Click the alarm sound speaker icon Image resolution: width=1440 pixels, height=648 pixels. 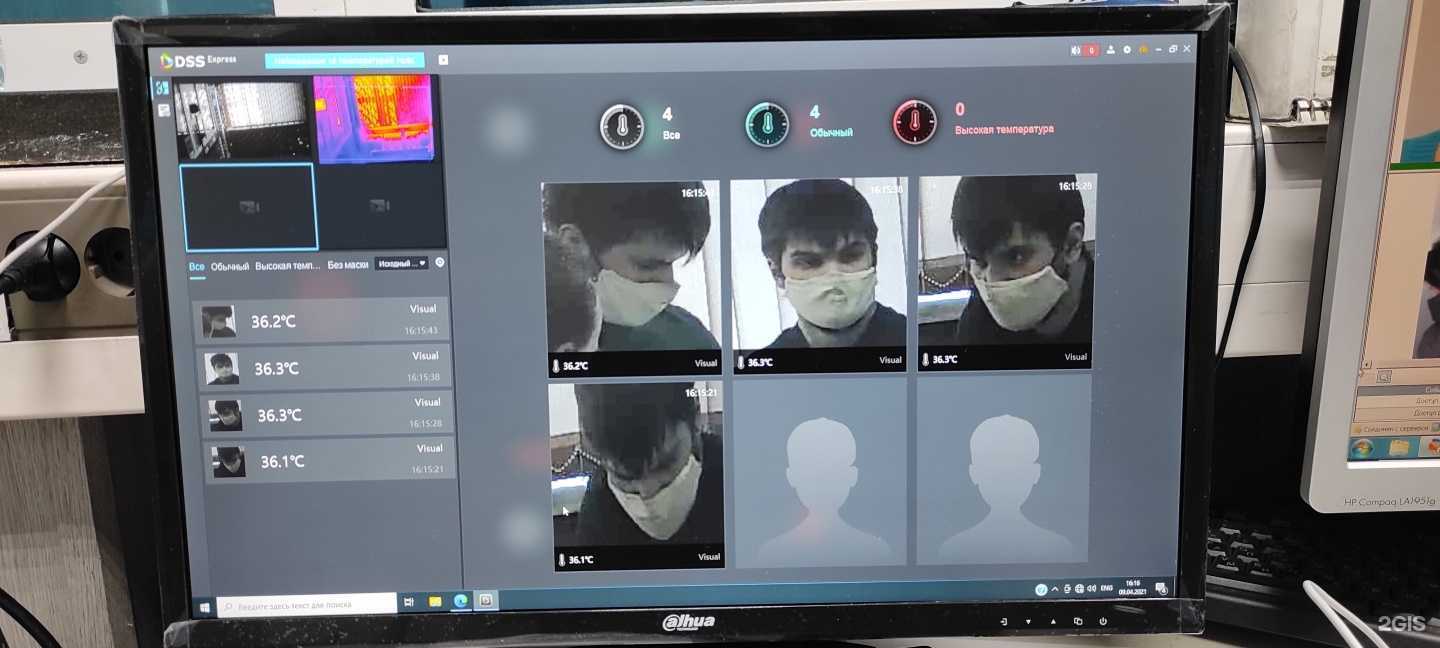[1077, 50]
